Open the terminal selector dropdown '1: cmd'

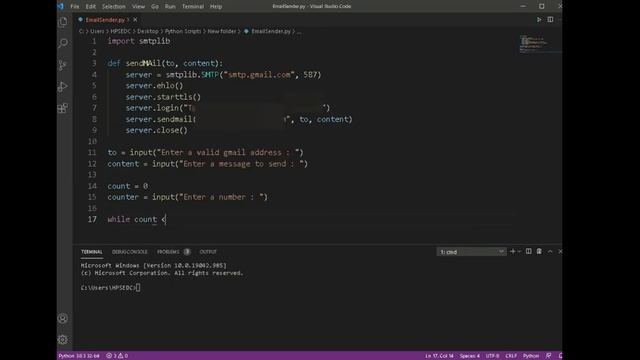click(x=471, y=252)
